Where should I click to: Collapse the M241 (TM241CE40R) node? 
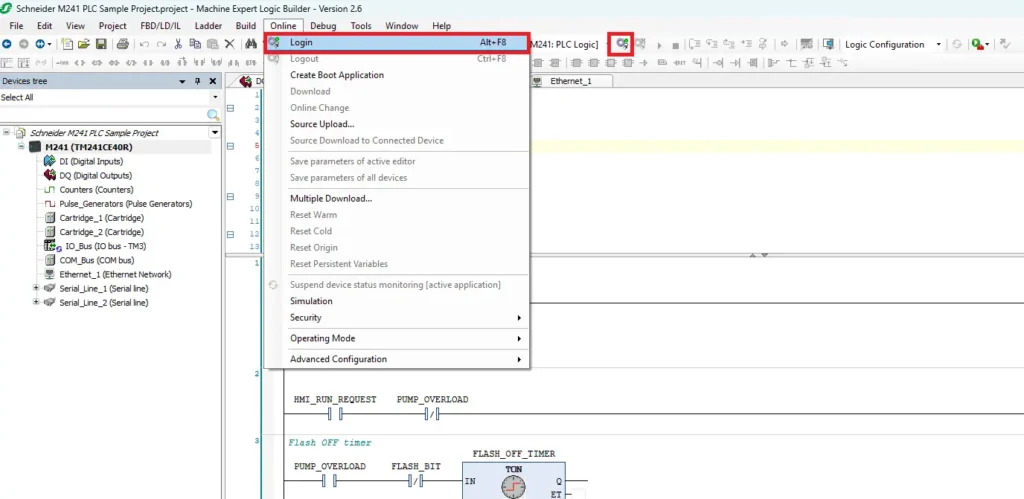[21, 147]
